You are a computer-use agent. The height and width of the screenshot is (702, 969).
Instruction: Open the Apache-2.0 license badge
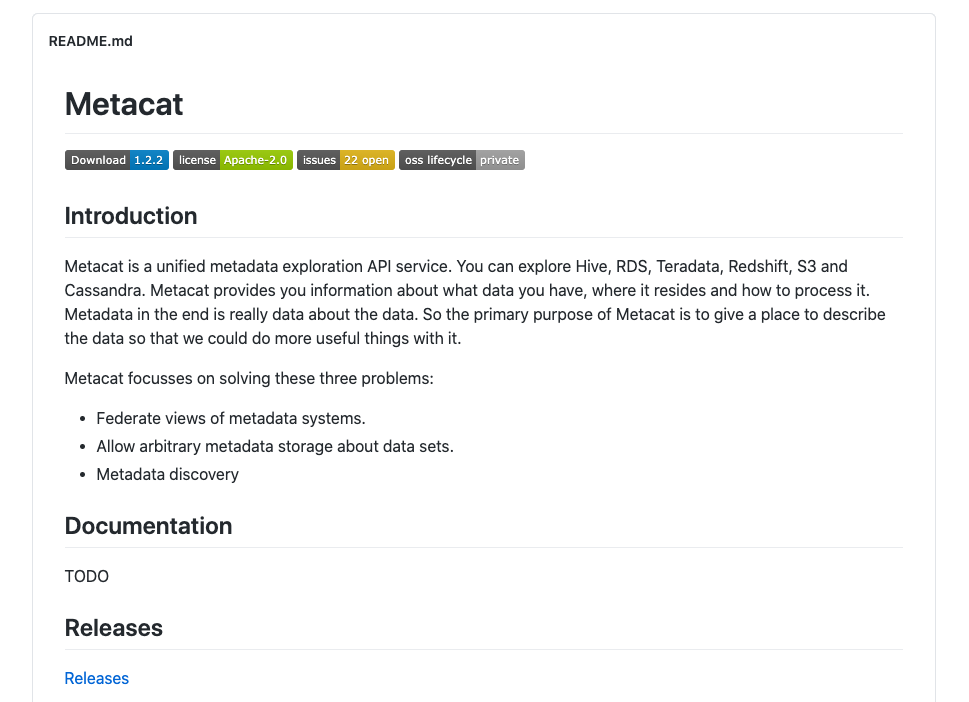(x=233, y=160)
